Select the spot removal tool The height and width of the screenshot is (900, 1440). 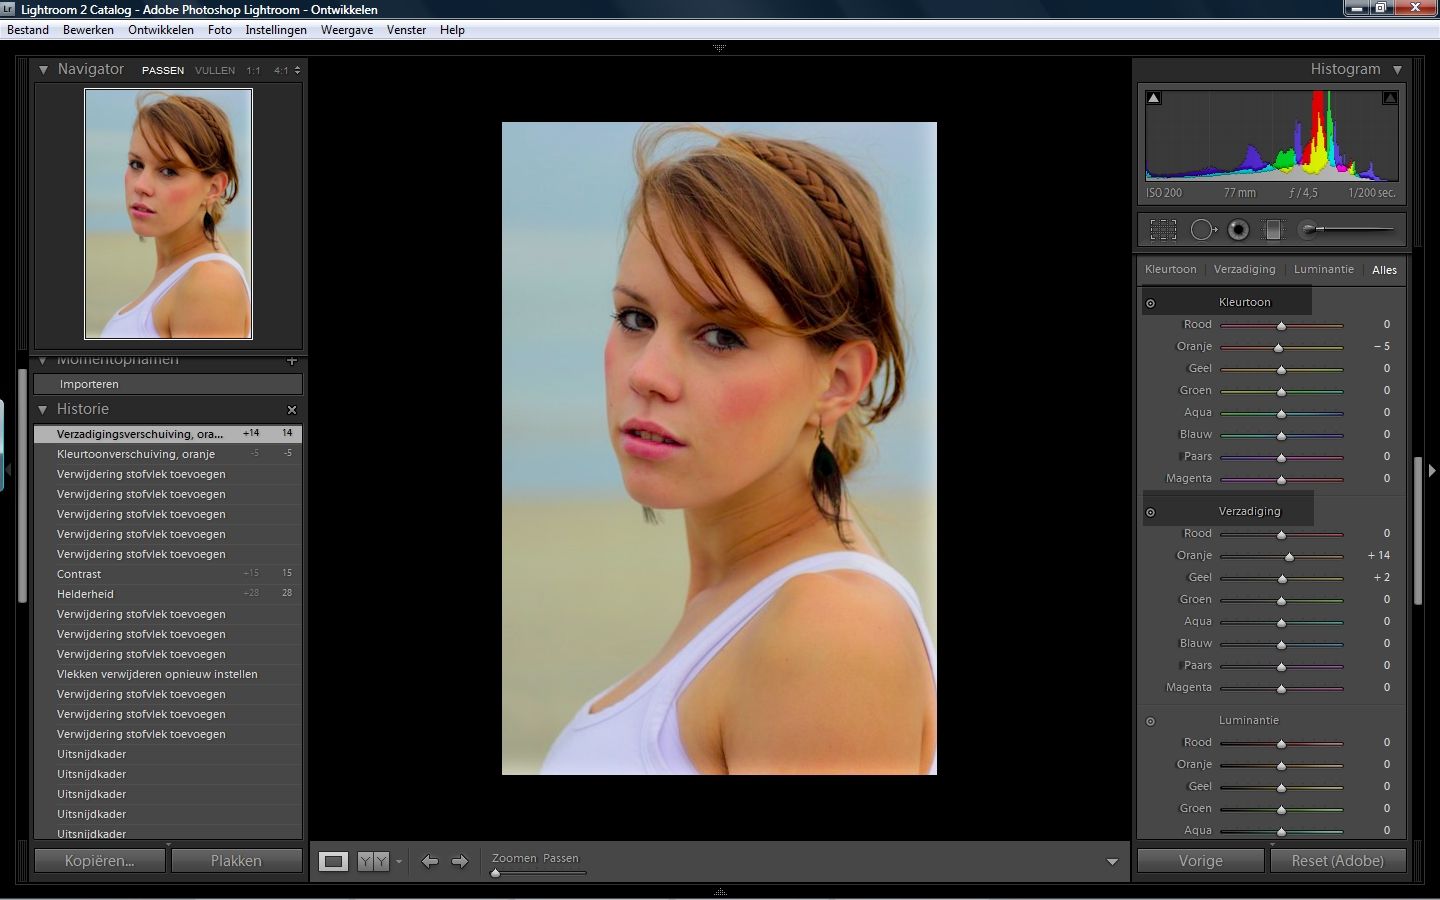pos(1203,229)
